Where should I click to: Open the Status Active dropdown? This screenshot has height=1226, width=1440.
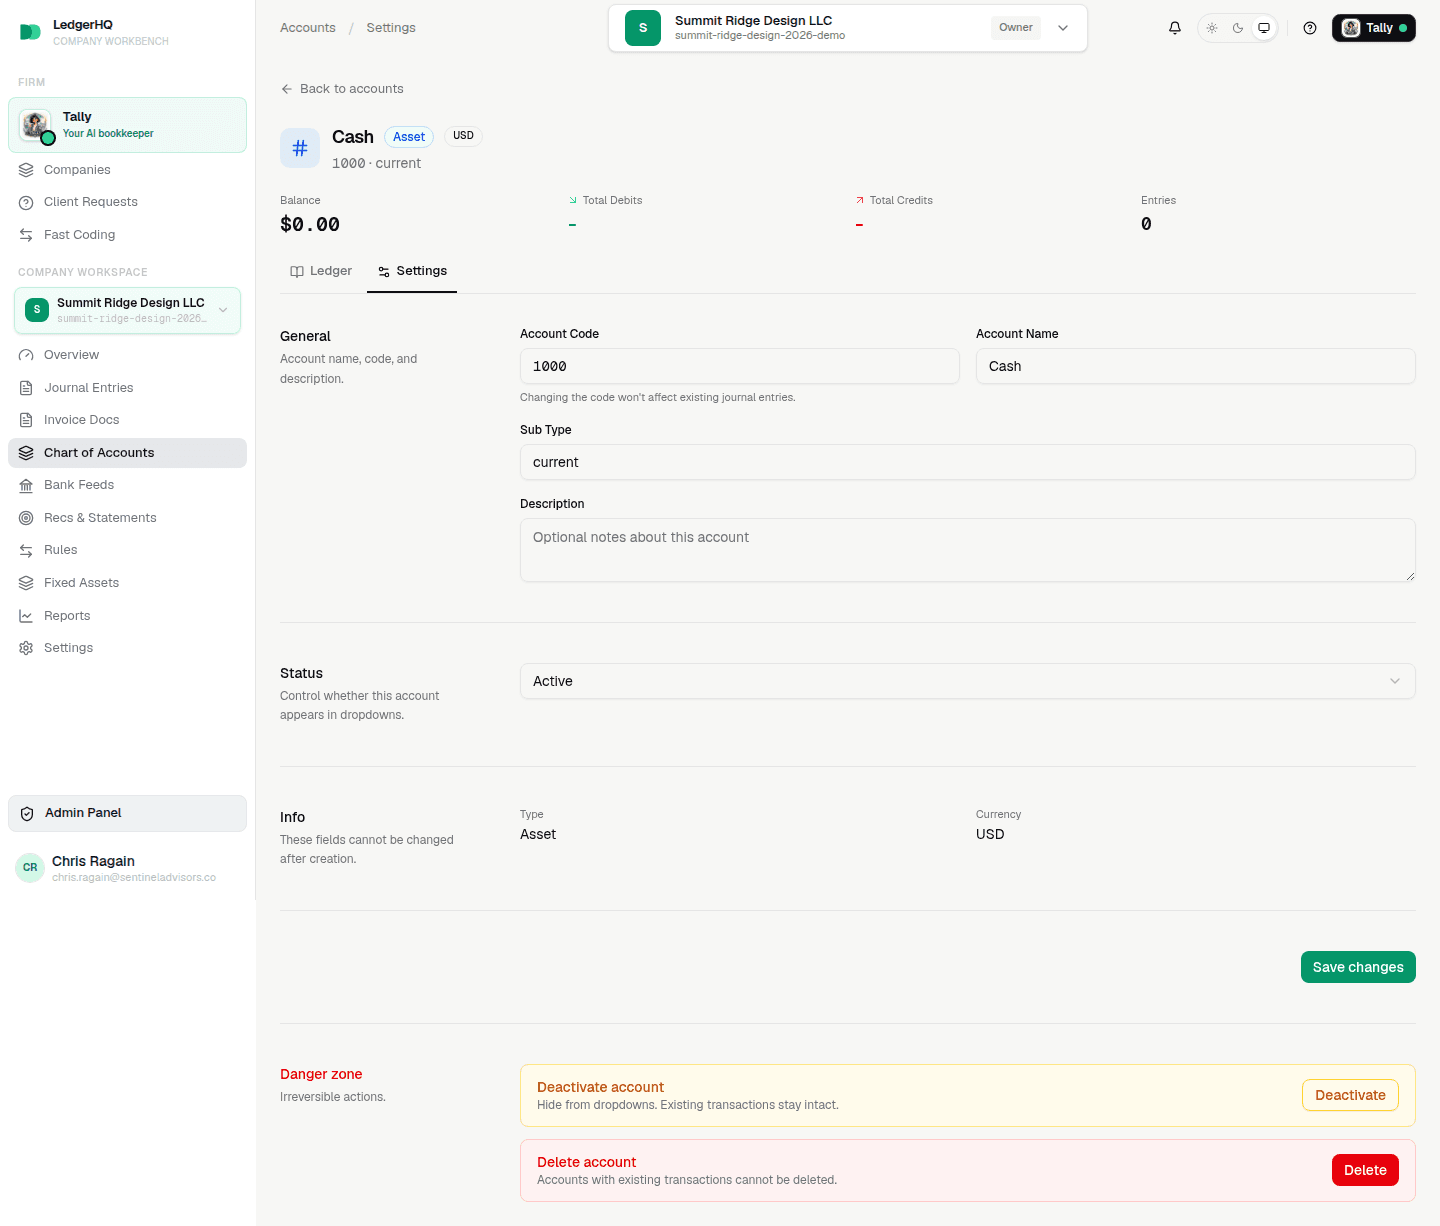click(x=968, y=681)
